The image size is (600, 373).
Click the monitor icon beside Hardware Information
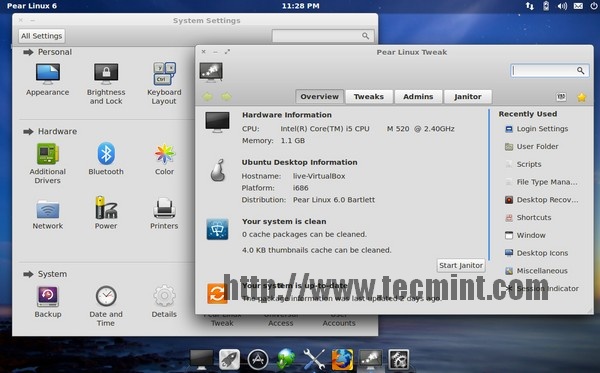[217, 122]
